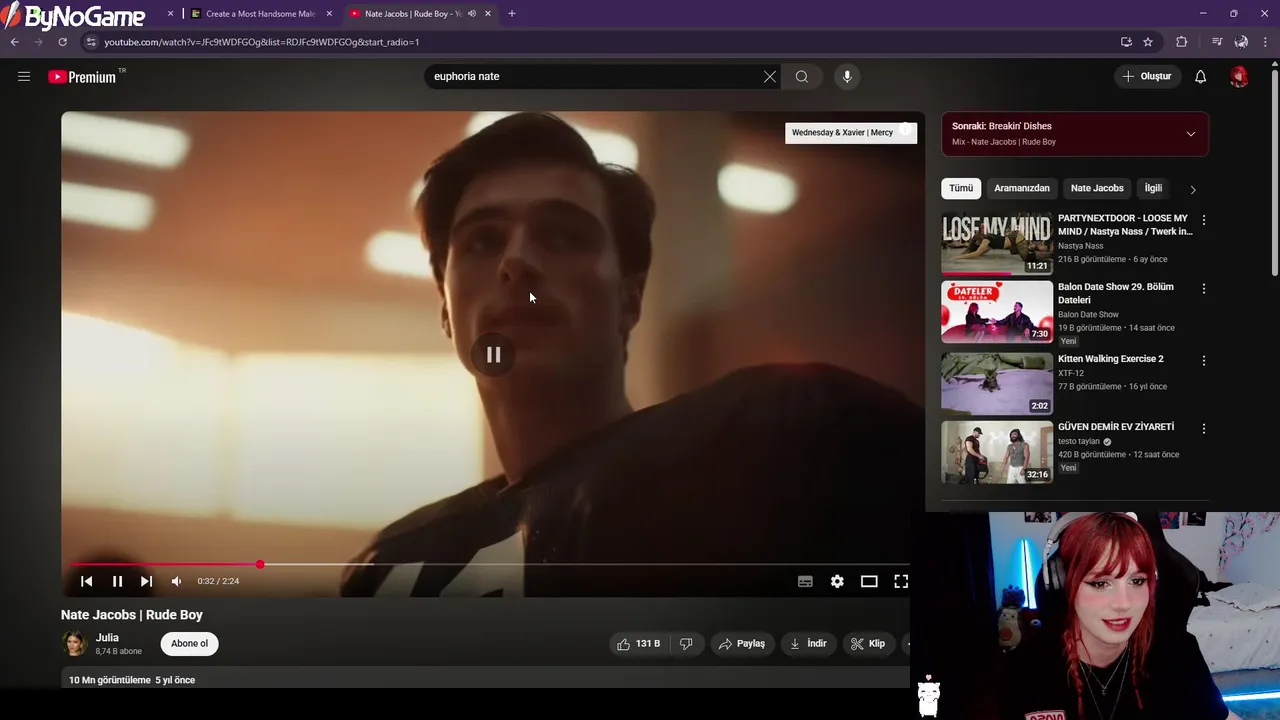This screenshot has width=1280, height=720.
Task: Open options for Kitten Walking Exercise video
Action: pos(1203,360)
